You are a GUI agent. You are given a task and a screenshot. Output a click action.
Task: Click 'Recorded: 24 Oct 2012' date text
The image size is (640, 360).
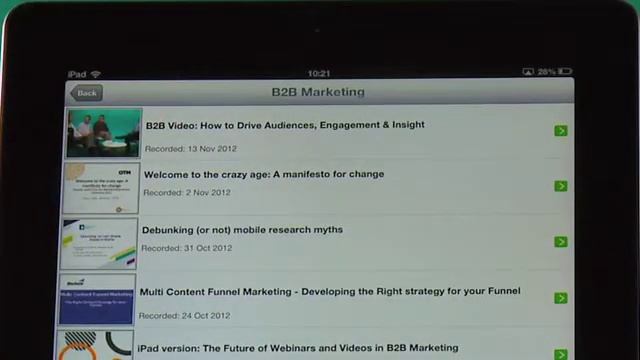coord(184,316)
